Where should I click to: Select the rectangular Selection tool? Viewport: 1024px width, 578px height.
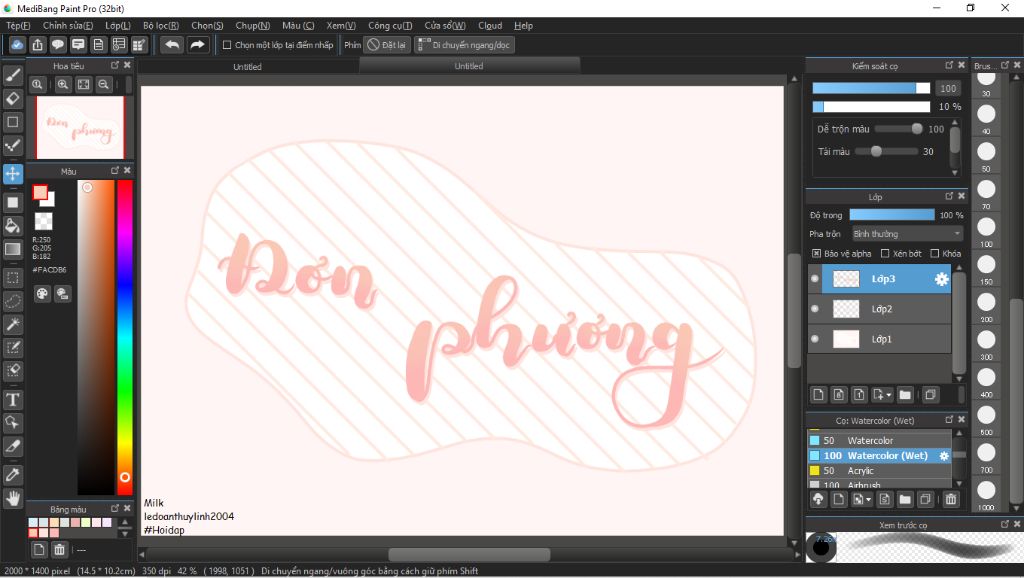pyautogui.click(x=12, y=278)
